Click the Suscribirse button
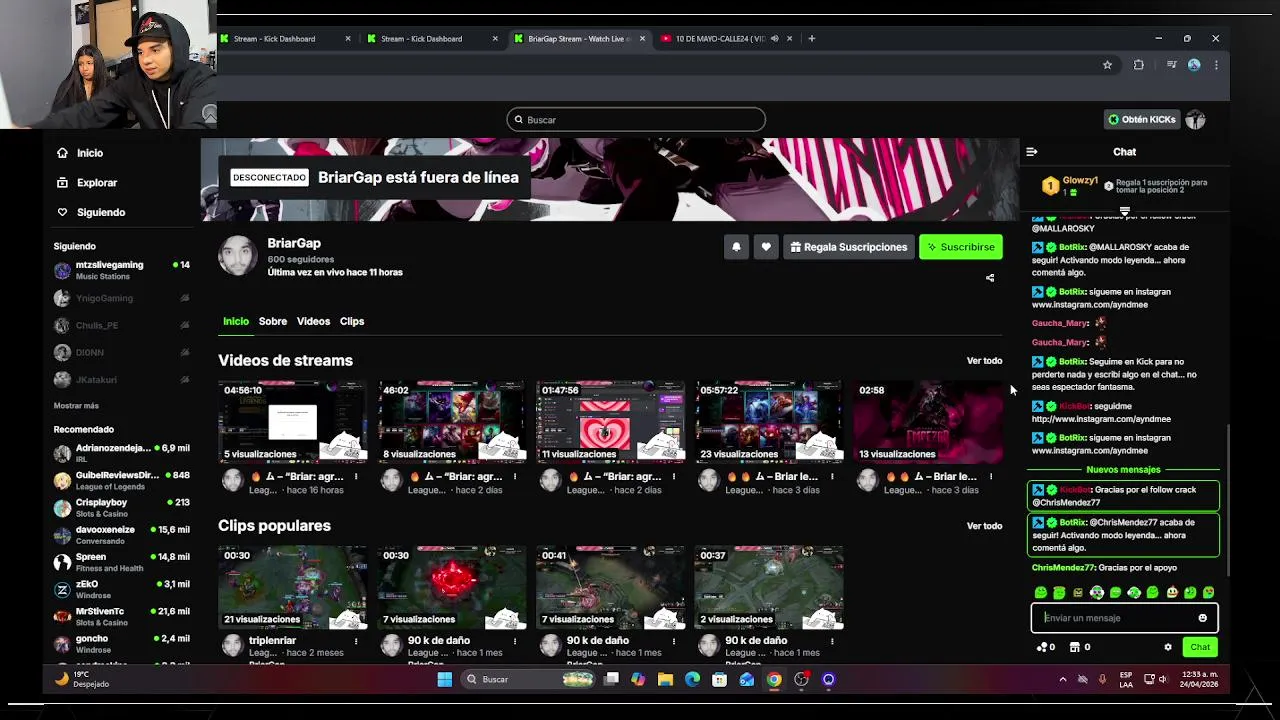Screen dimensions: 1280x720 coord(961,247)
